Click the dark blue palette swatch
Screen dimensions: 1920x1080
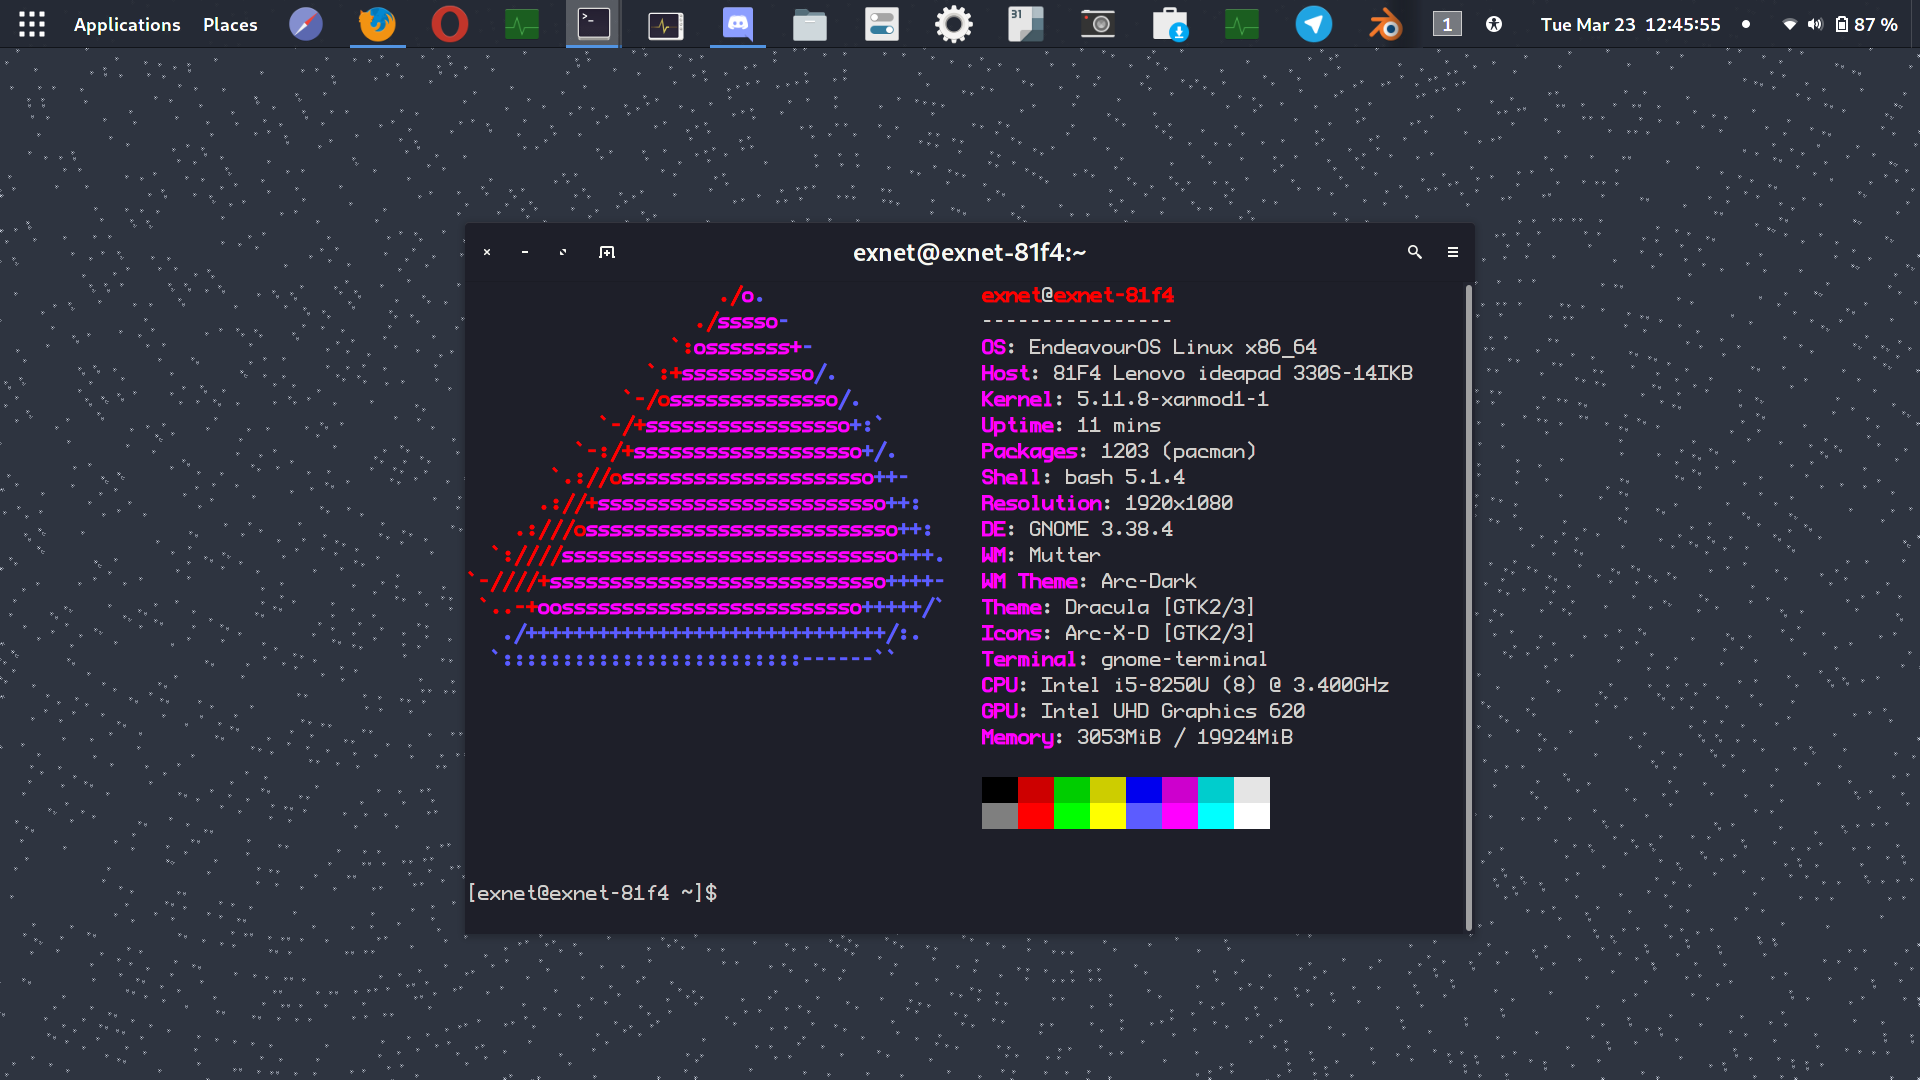[1144, 790]
